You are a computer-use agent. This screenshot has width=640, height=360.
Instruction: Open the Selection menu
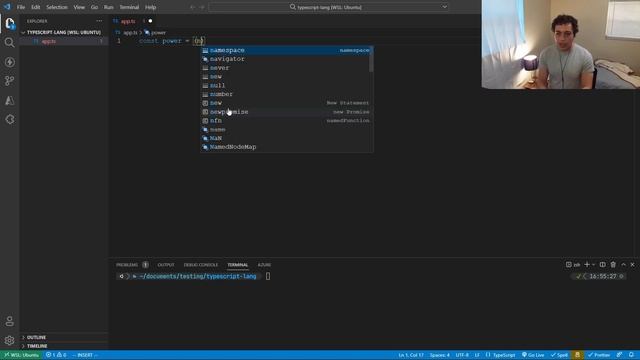[x=57, y=7]
